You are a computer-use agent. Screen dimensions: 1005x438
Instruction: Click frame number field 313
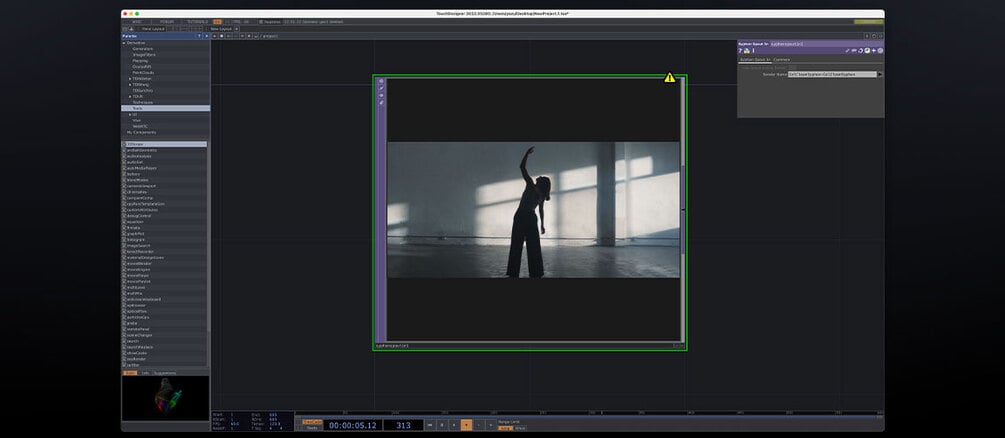tap(403, 425)
